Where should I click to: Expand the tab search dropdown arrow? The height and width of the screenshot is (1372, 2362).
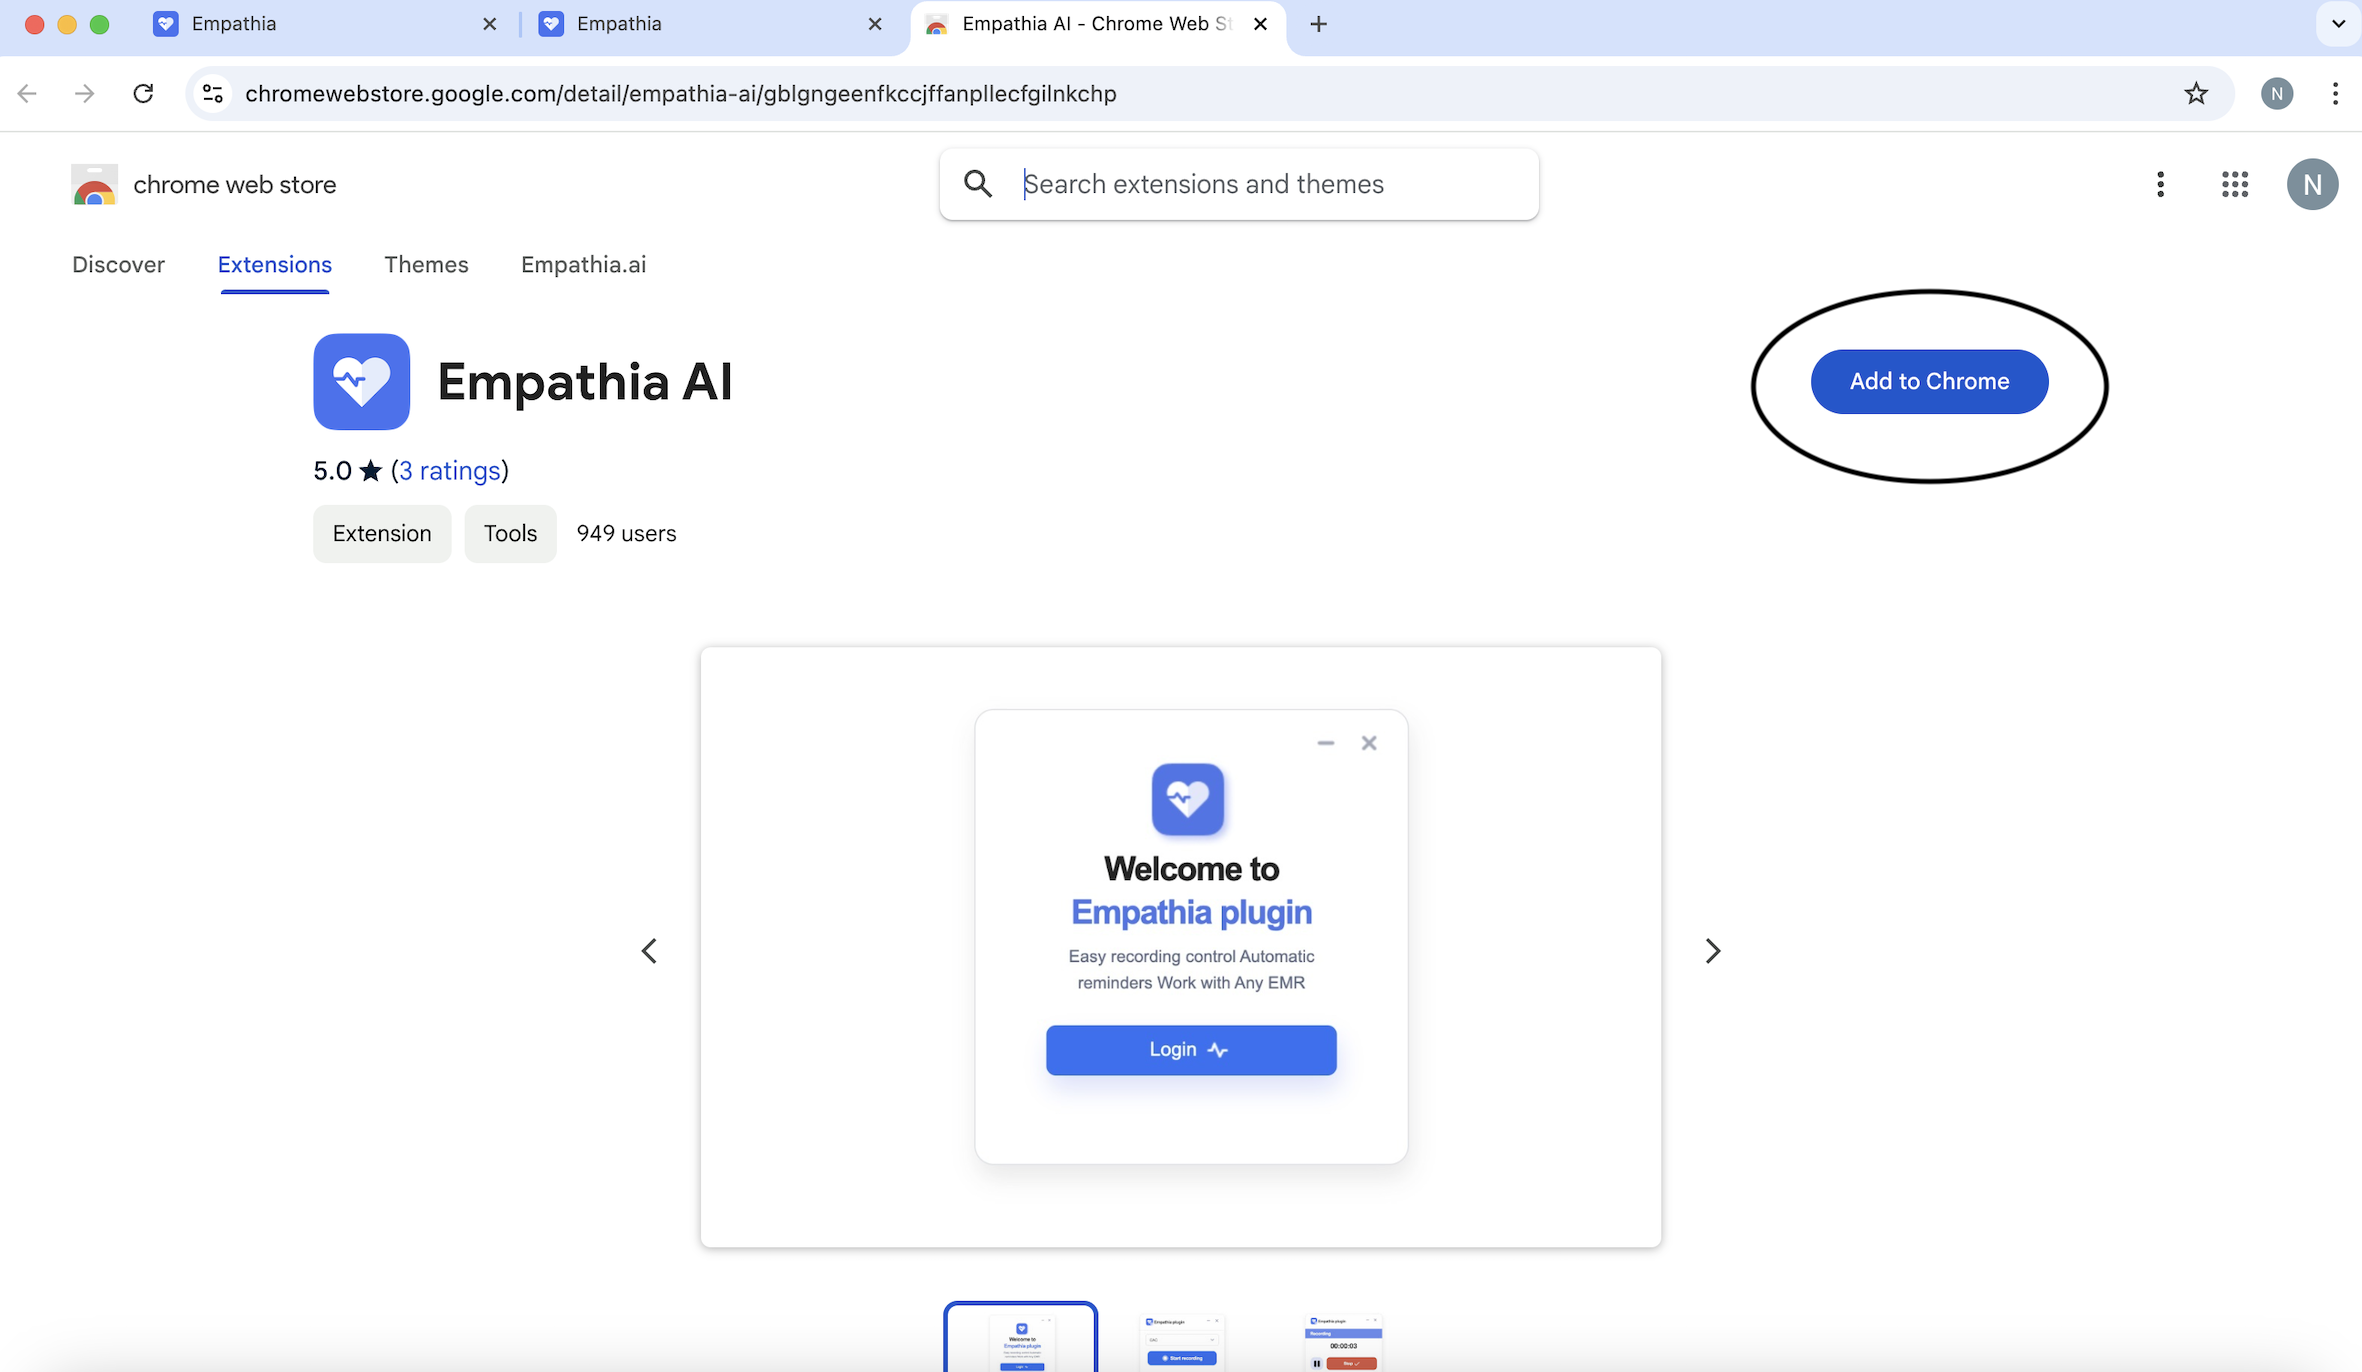coord(2338,24)
